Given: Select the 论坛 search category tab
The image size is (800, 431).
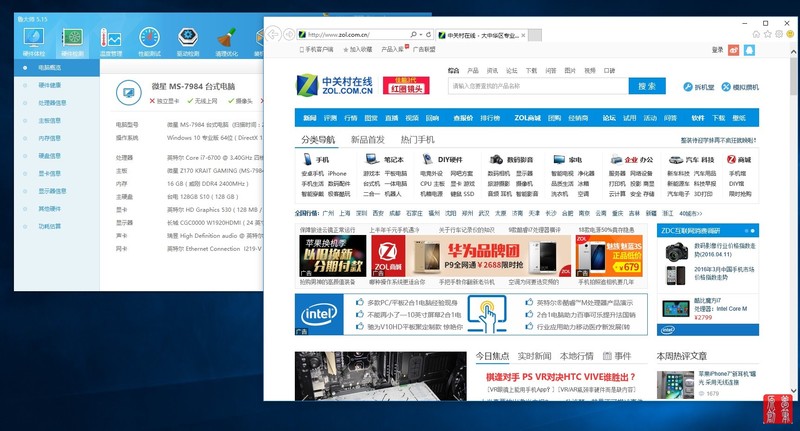Looking at the screenshot, I should pyautogui.click(x=512, y=70).
